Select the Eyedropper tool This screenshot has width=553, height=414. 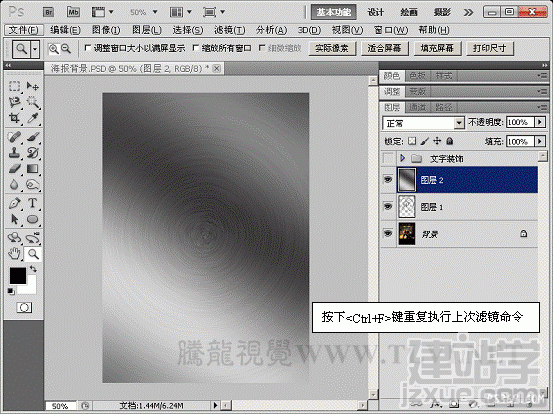(33, 118)
